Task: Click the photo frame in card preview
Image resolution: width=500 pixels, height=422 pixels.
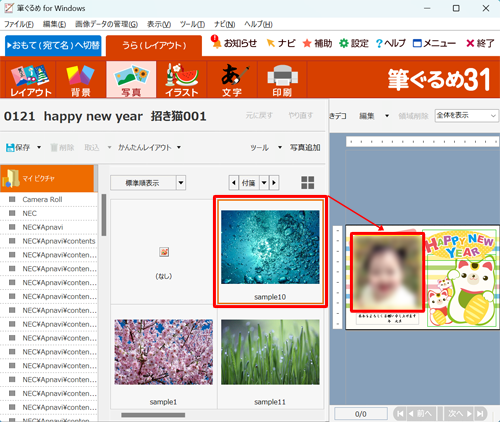Action: tap(387, 272)
